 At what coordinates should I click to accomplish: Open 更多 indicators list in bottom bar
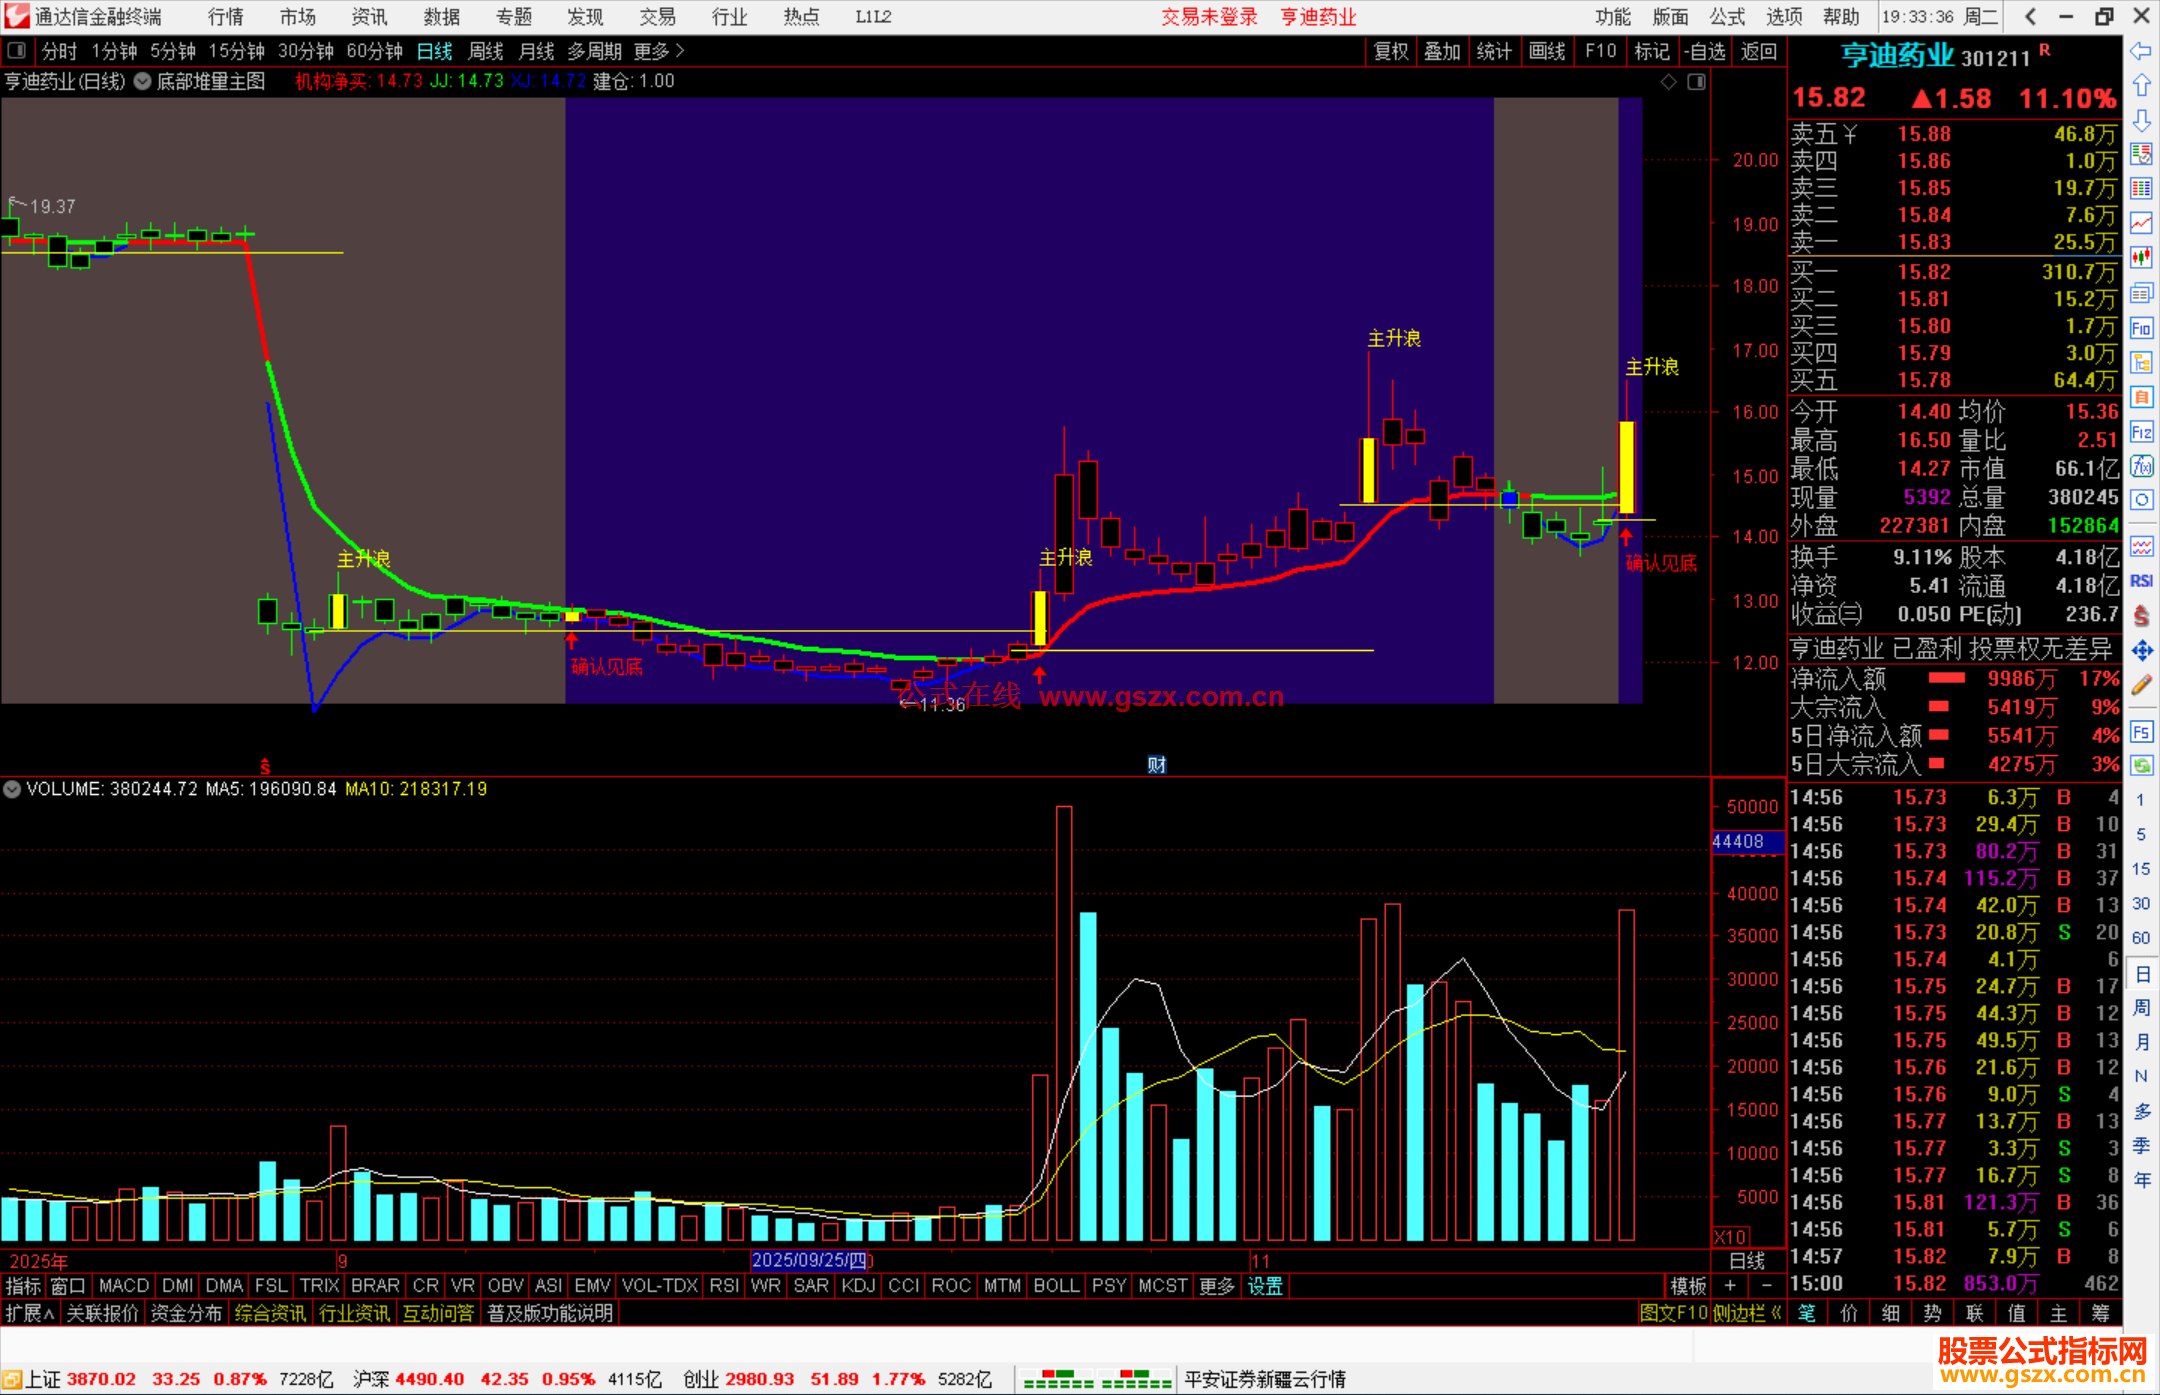pyautogui.click(x=1216, y=1286)
